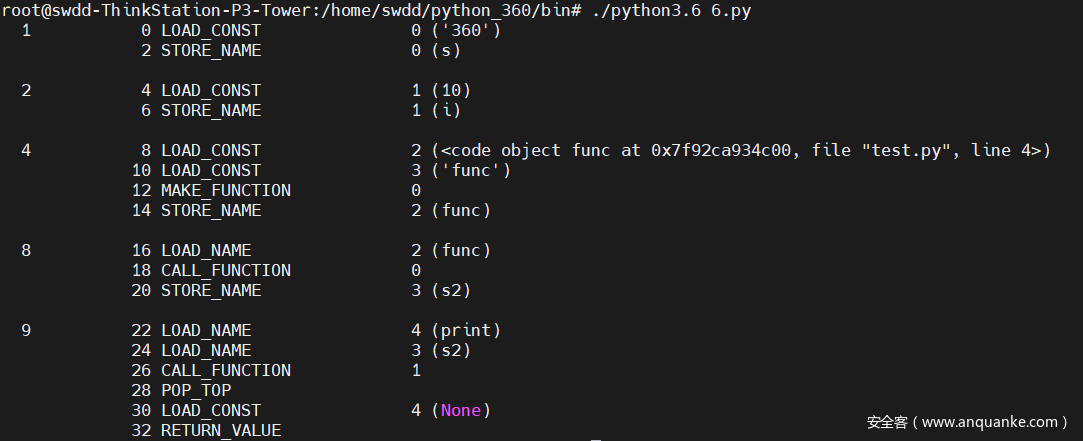The image size is (1083, 441).
Task: Click source line number 9
Action: (26, 330)
